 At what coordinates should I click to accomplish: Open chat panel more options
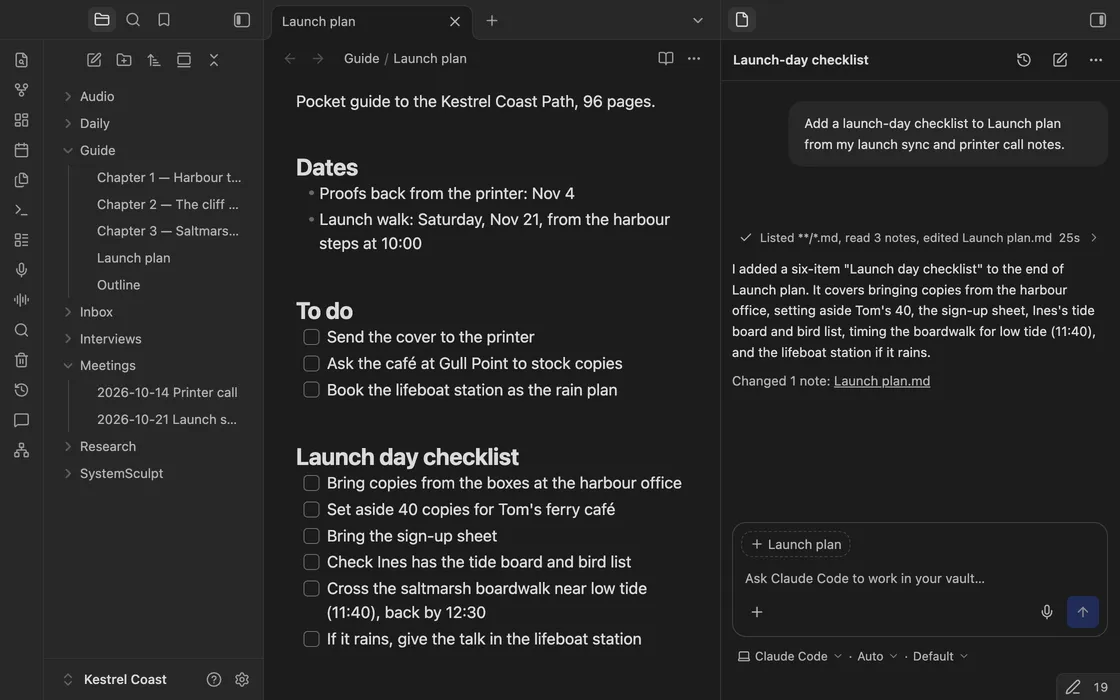tap(1096, 60)
